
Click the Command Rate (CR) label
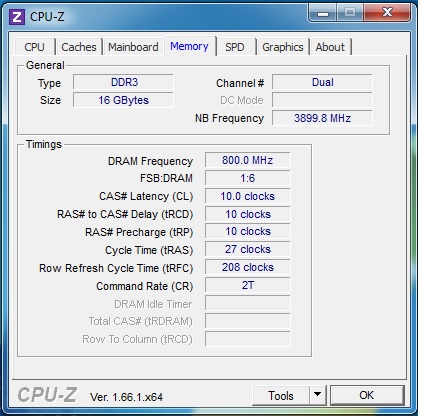(x=145, y=286)
